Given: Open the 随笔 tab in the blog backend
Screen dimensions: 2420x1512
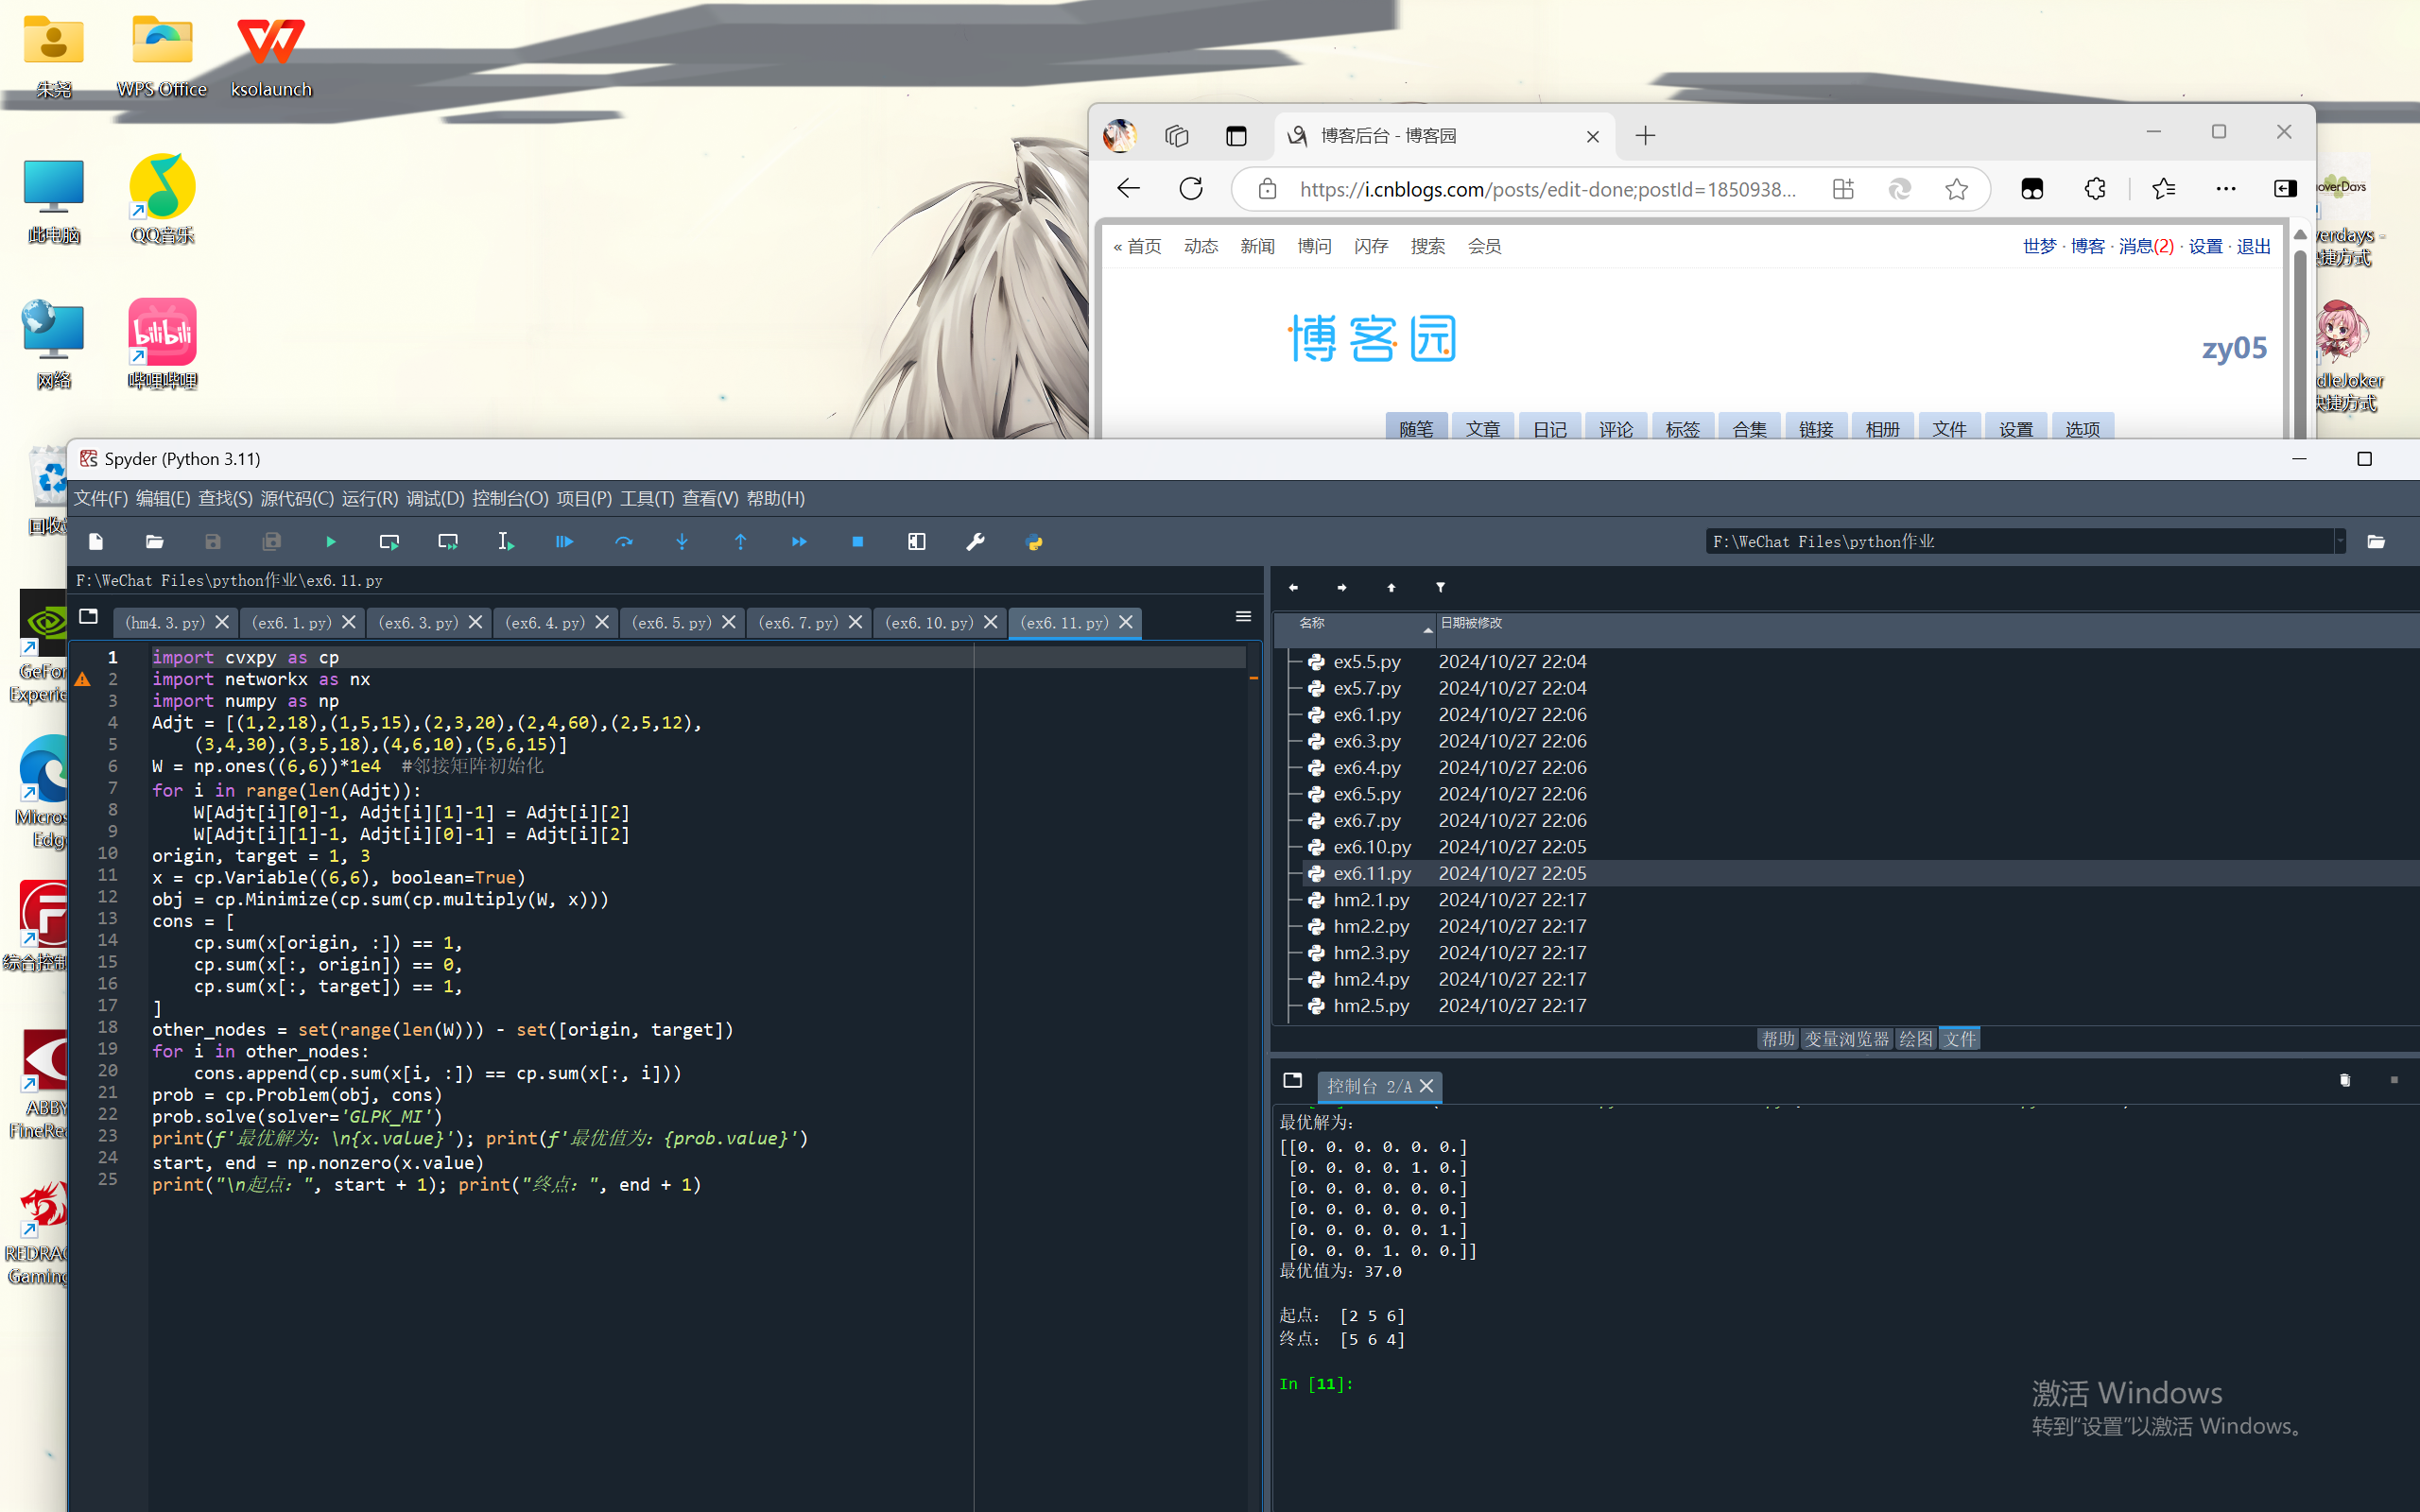Looking at the screenshot, I should (1415, 428).
